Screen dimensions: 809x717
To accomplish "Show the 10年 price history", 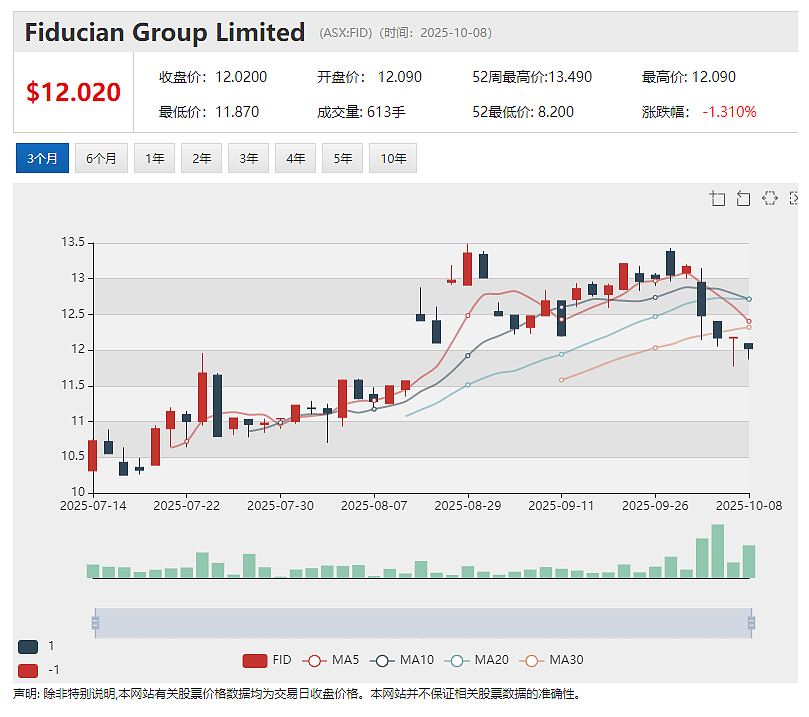I will coord(393,158).
